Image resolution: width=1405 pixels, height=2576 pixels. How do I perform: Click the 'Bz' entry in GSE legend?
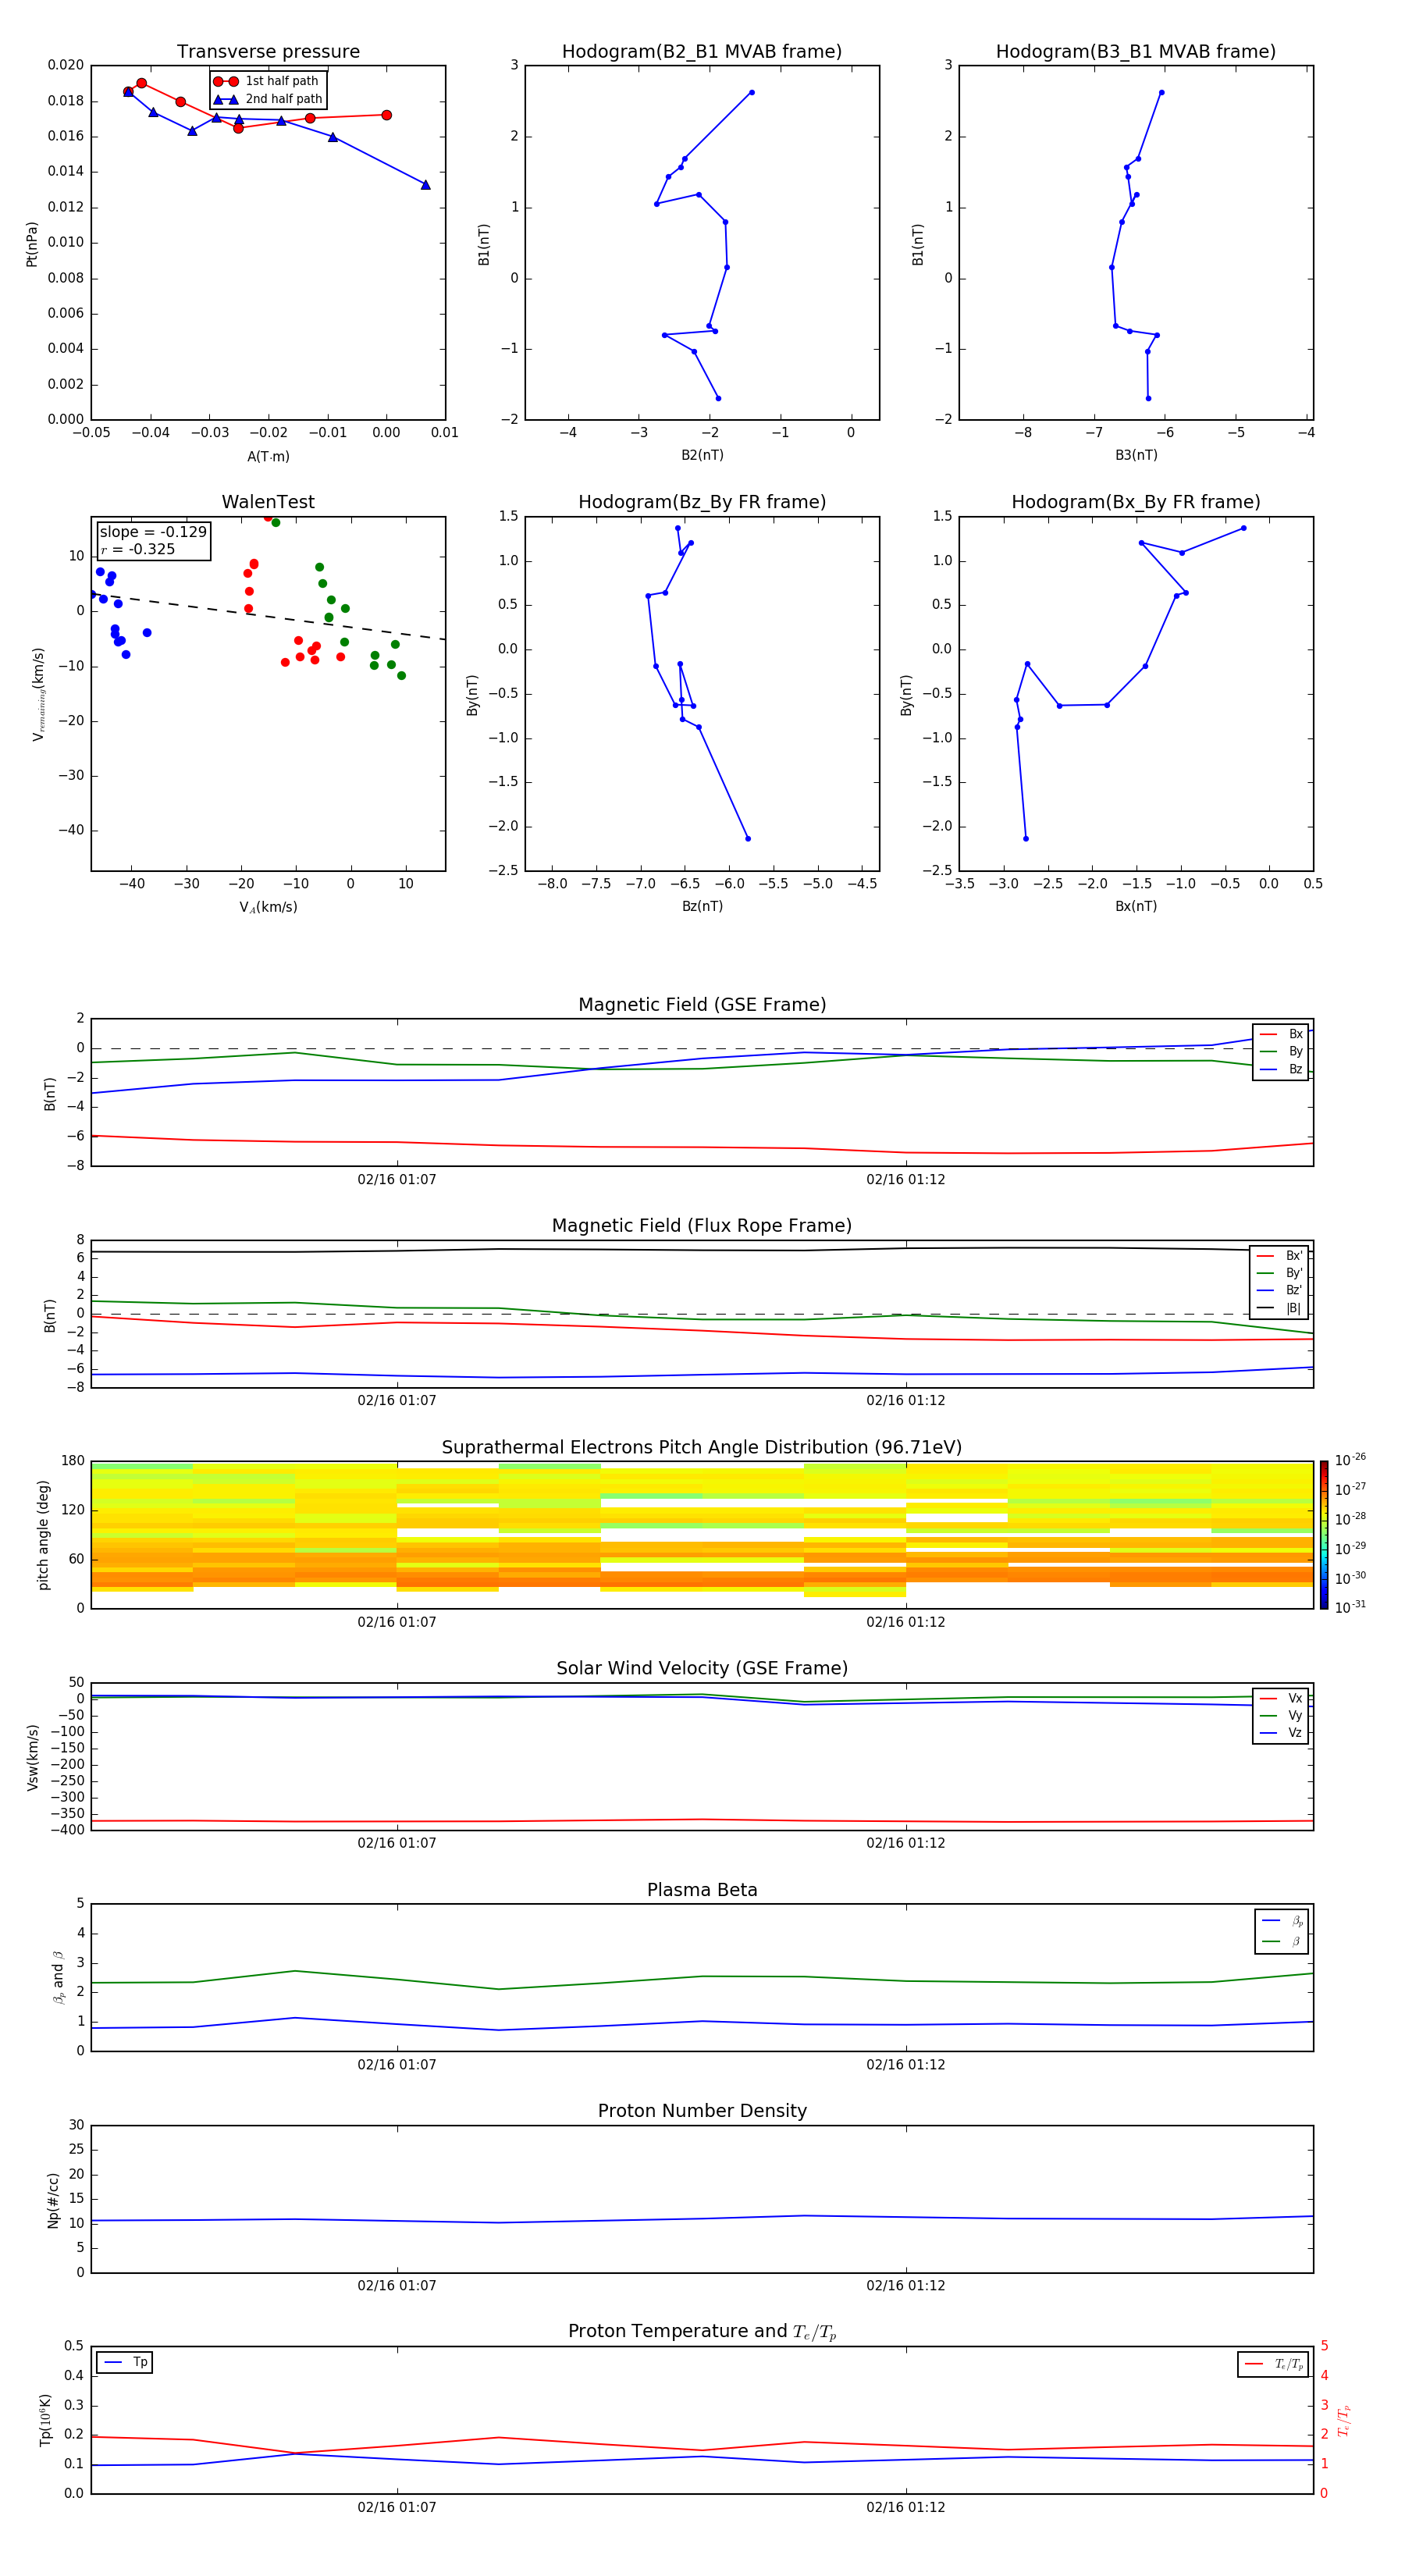point(1281,1069)
